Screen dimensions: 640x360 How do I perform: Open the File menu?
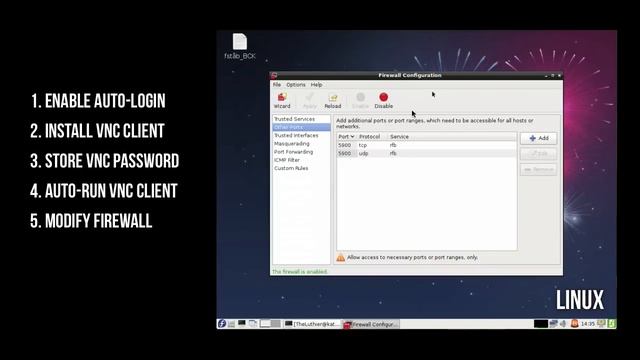click(277, 84)
